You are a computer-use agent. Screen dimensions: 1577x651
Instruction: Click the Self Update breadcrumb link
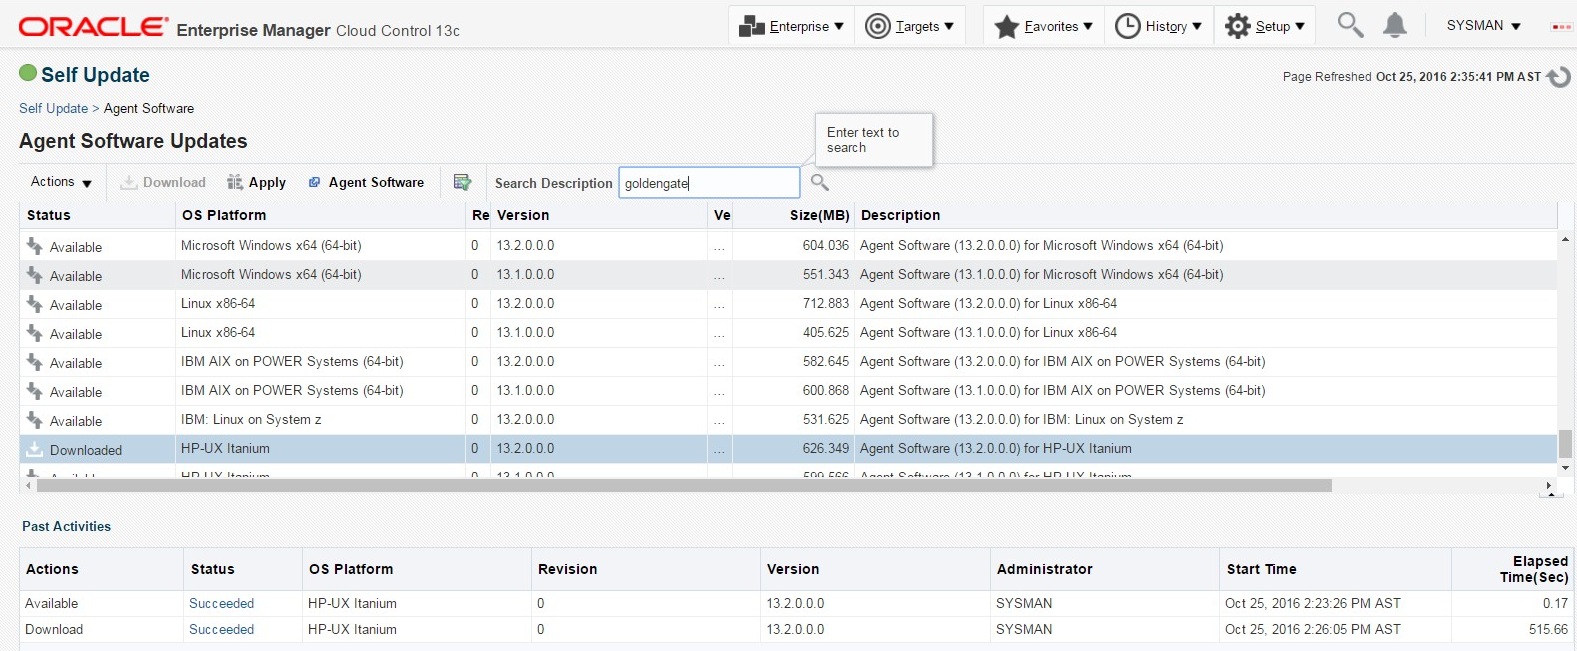pyautogui.click(x=53, y=108)
